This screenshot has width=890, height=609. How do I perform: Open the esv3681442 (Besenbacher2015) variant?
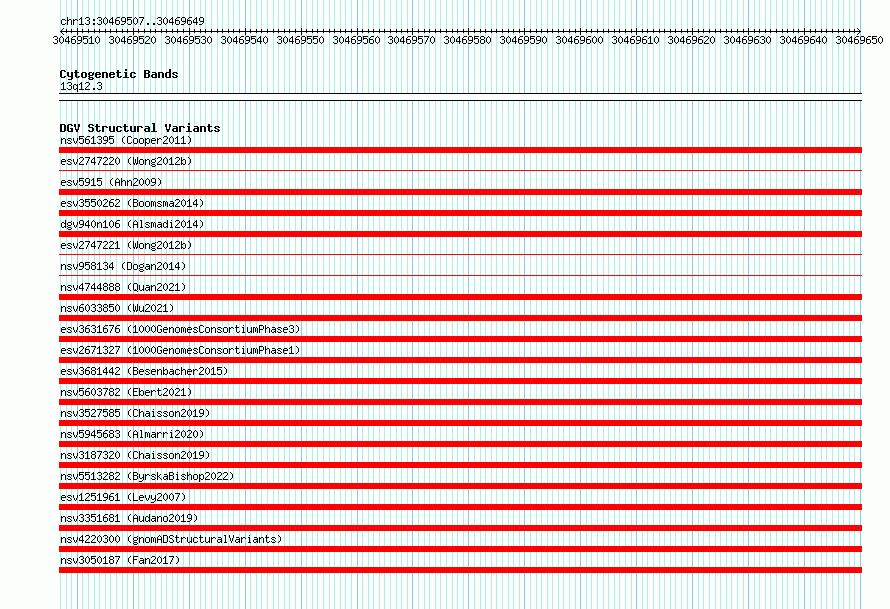(144, 371)
